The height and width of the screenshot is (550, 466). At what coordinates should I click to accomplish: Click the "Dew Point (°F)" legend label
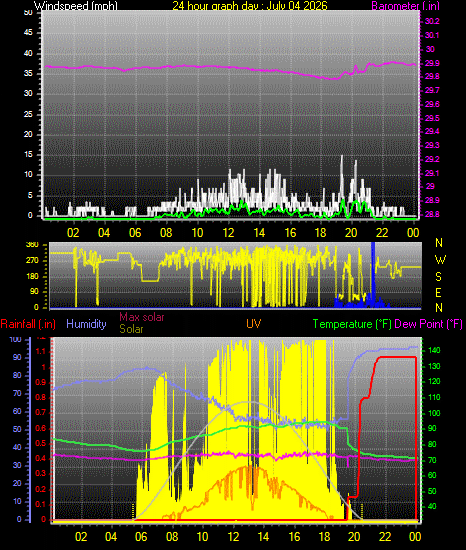[x=428, y=324]
